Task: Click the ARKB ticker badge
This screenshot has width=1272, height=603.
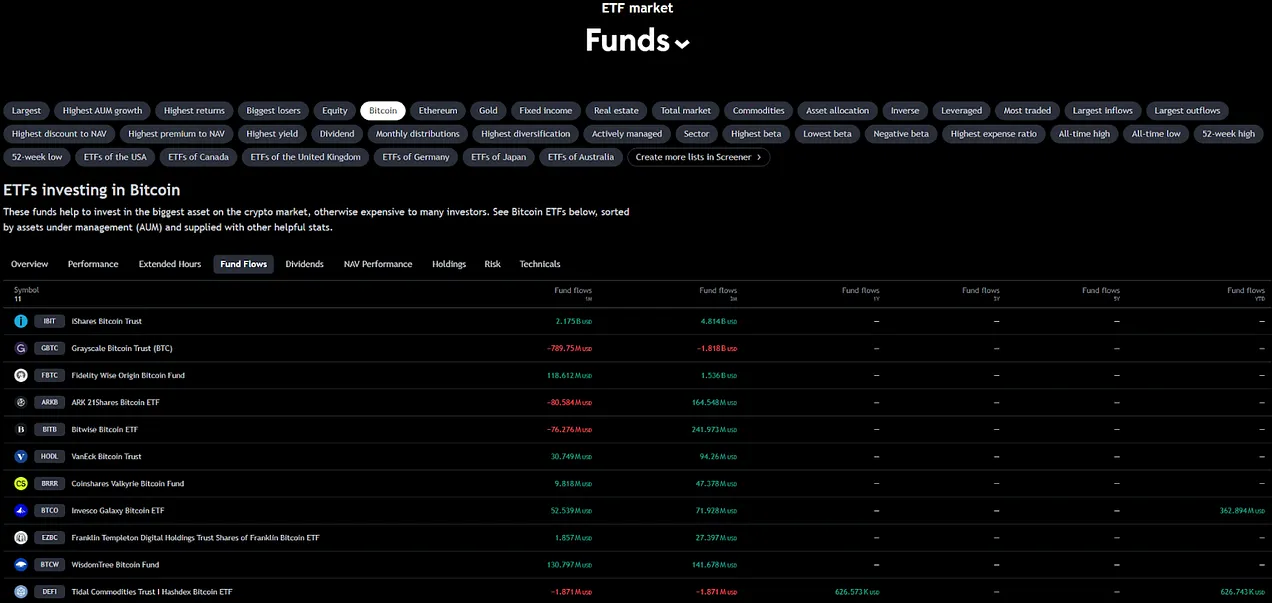Action: [49, 402]
